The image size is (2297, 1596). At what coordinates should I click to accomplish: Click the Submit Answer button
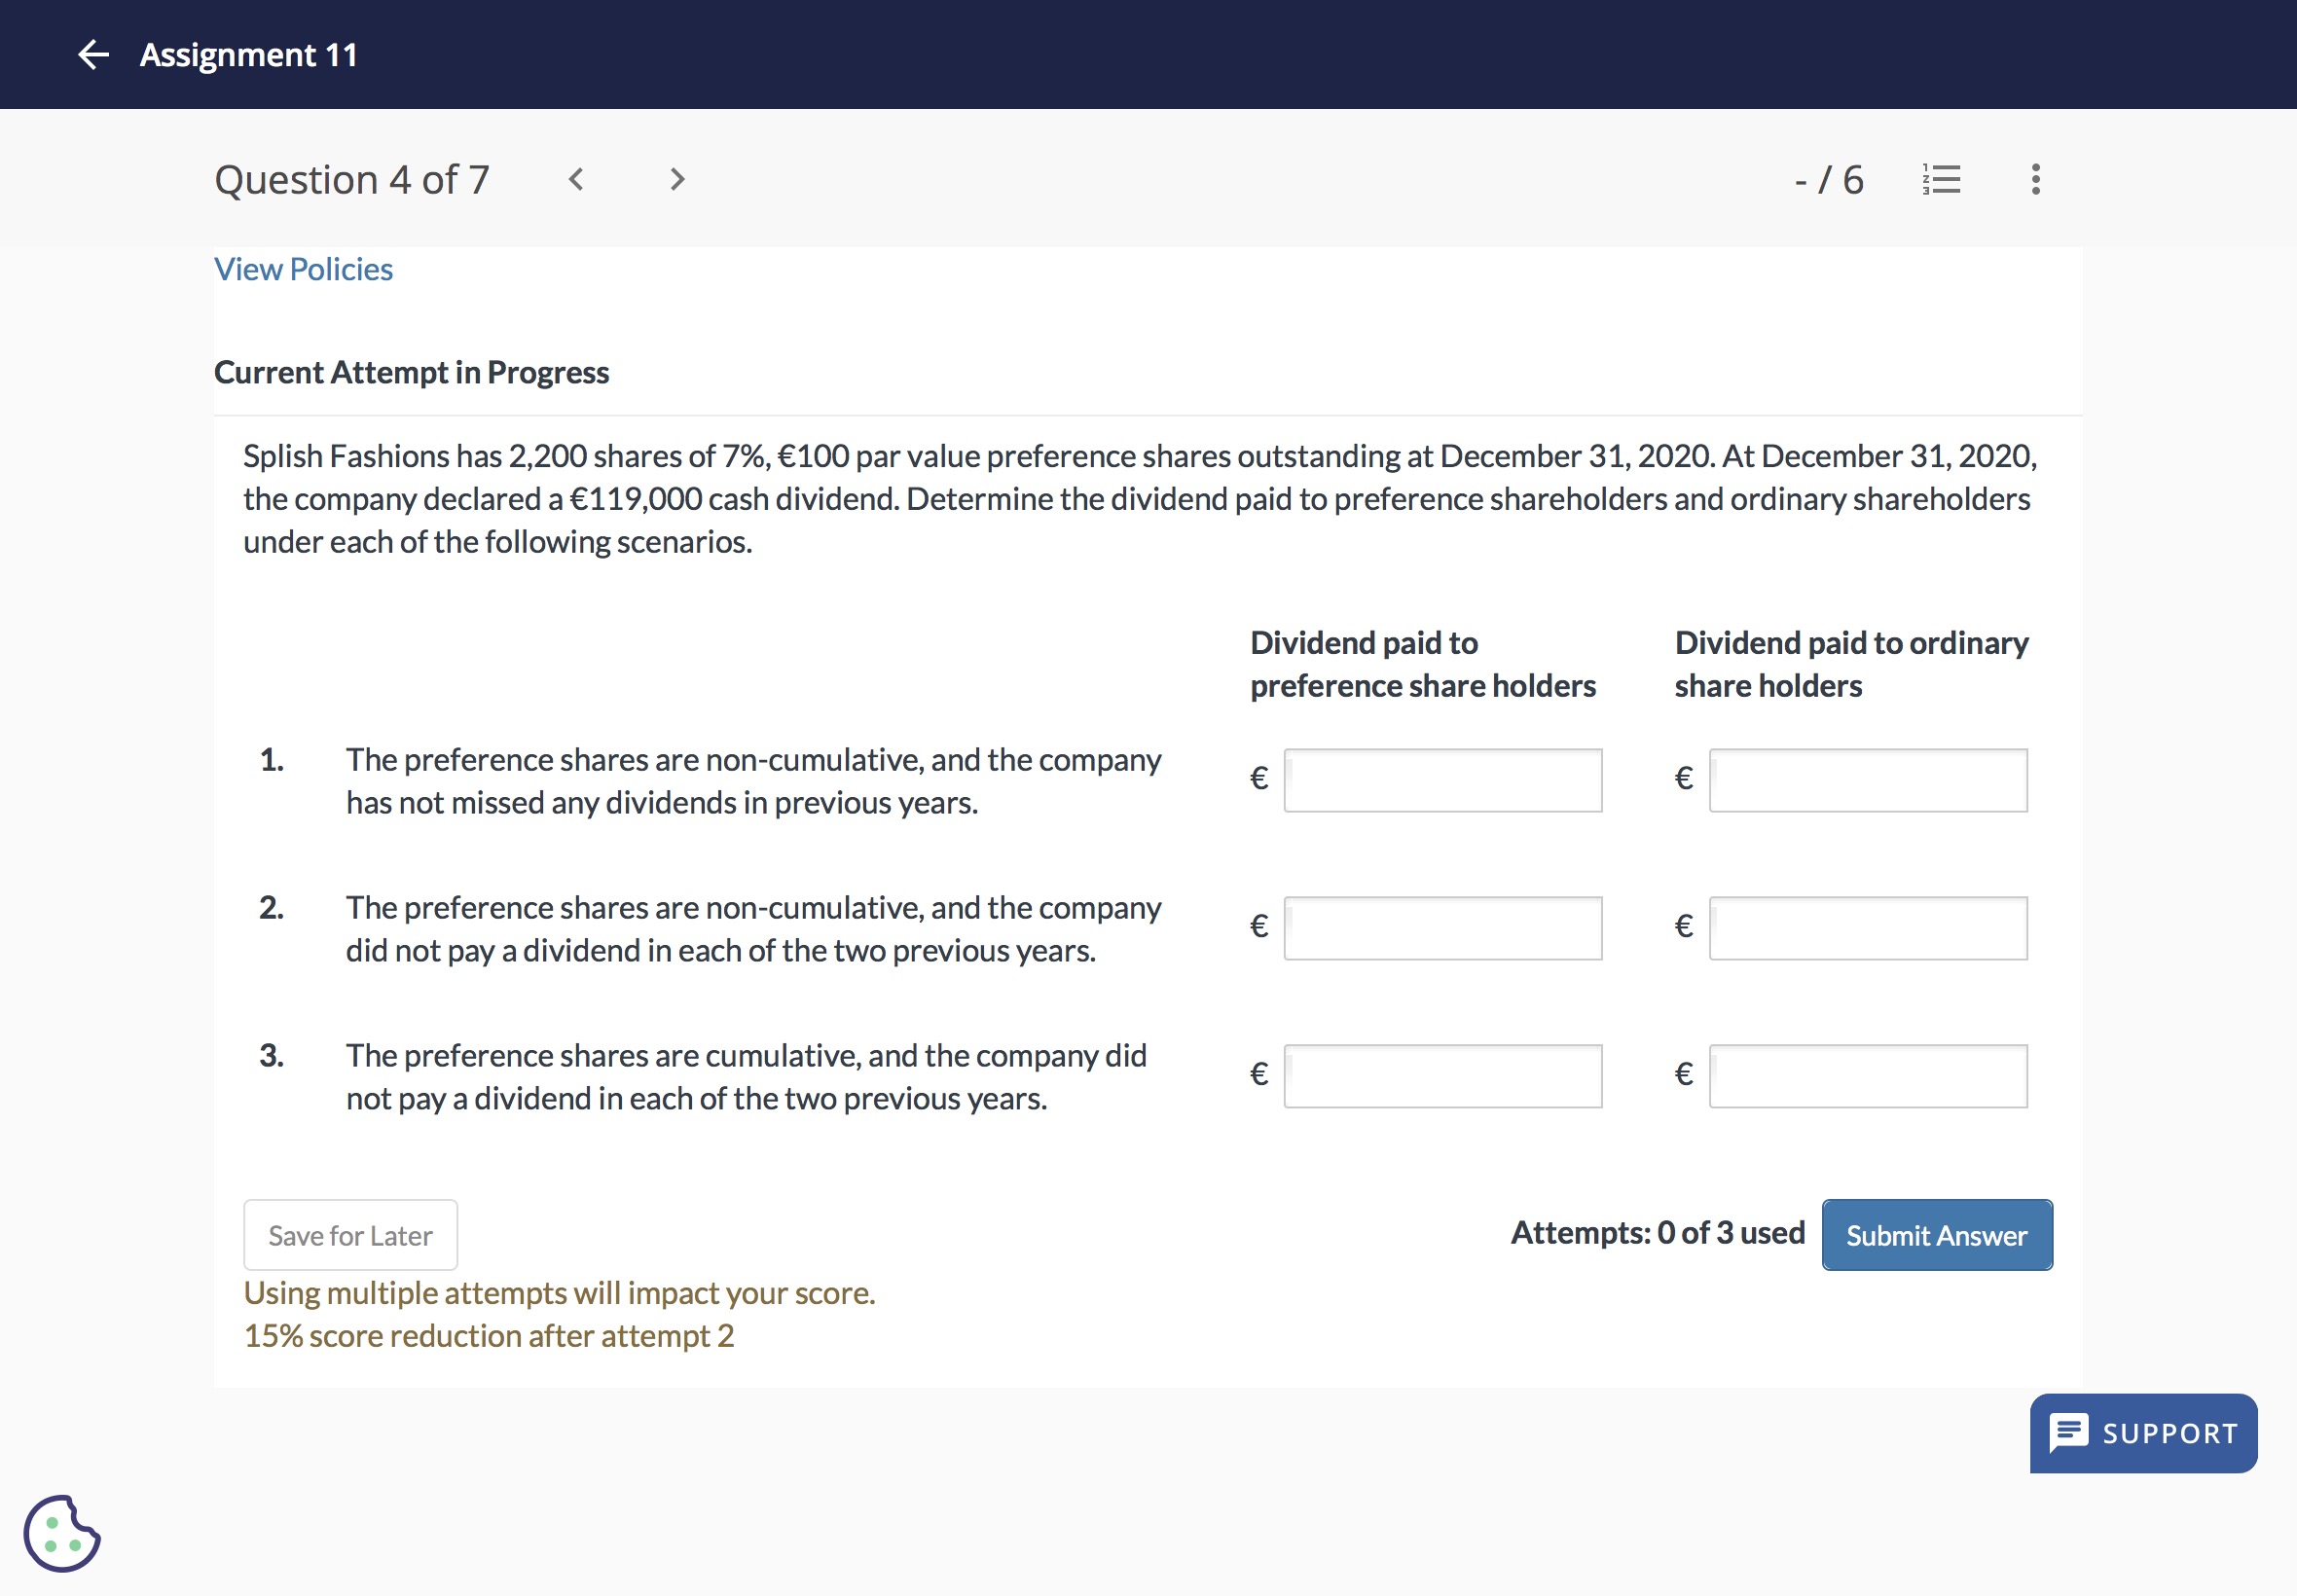[x=1936, y=1235]
